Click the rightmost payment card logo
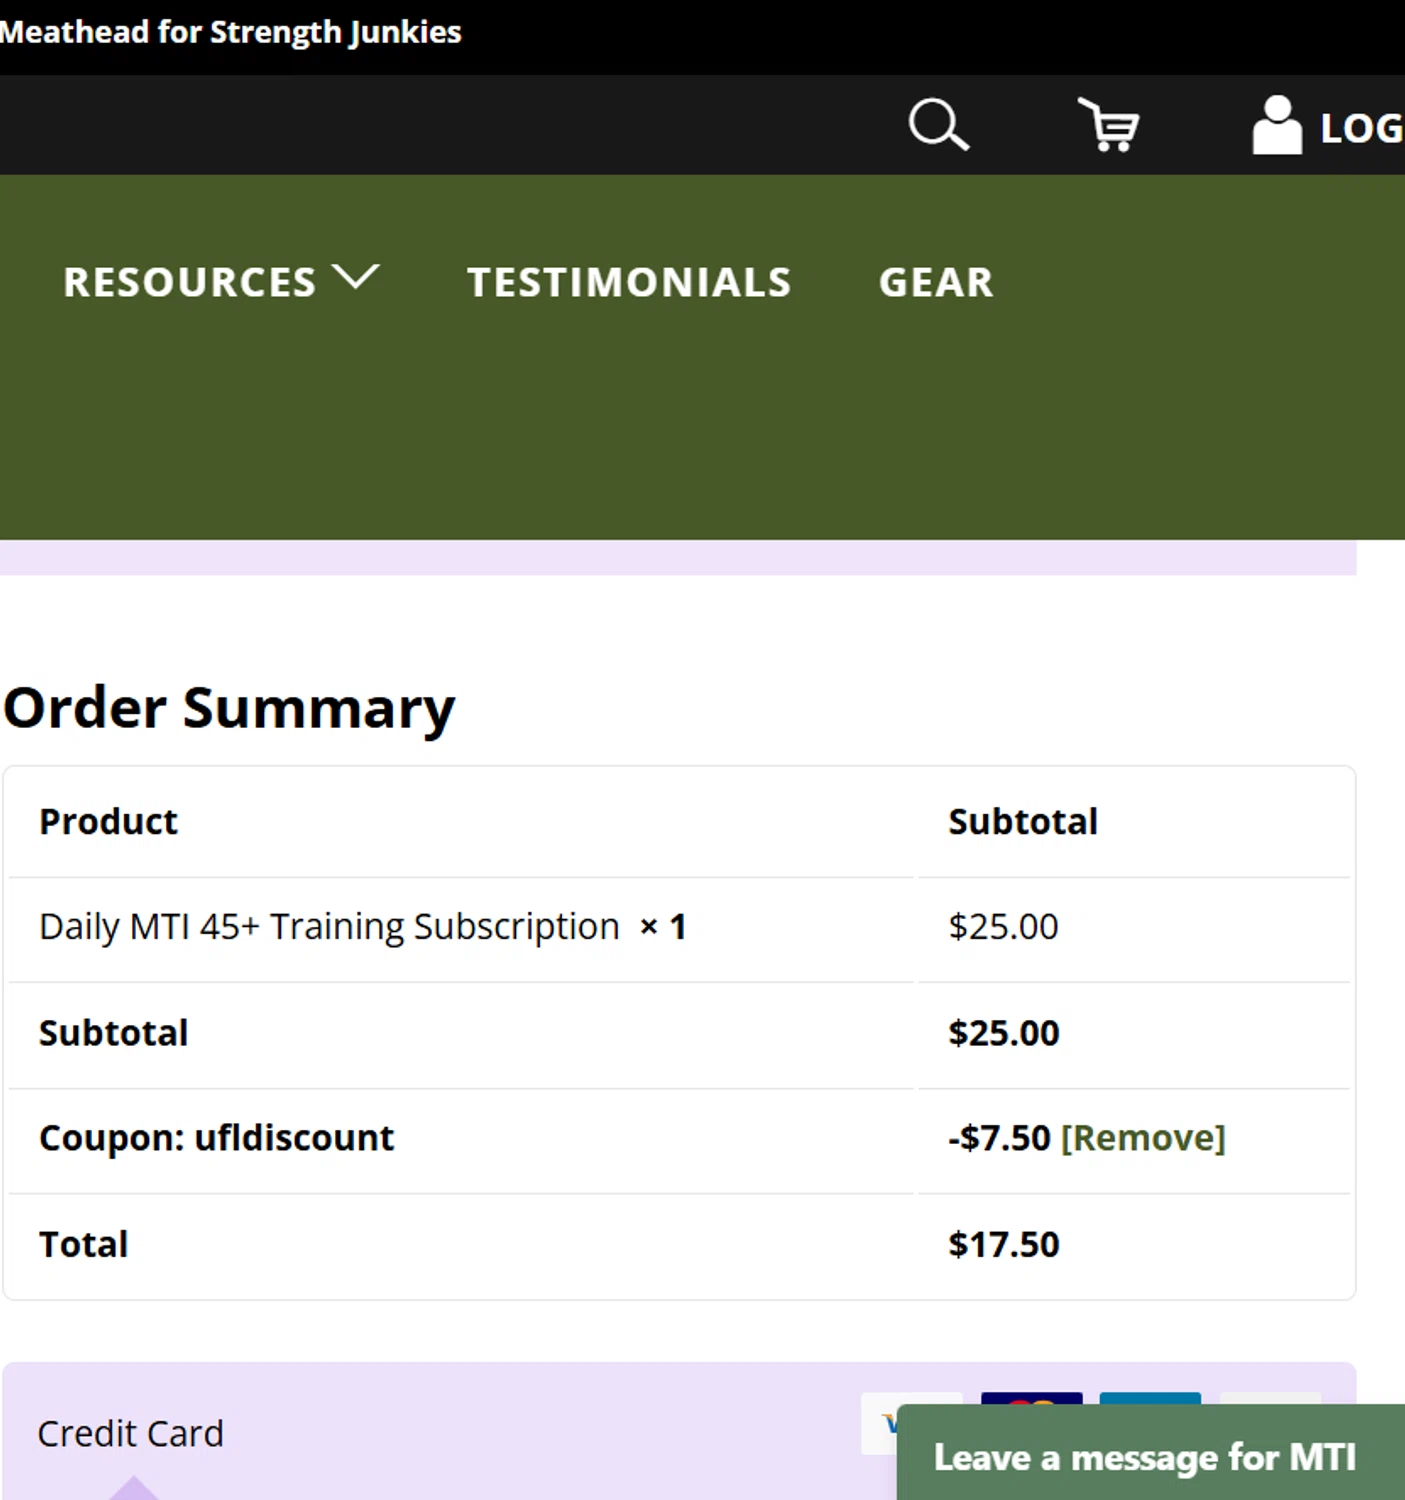The width and height of the screenshot is (1405, 1500). click(x=1270, y=1399)
